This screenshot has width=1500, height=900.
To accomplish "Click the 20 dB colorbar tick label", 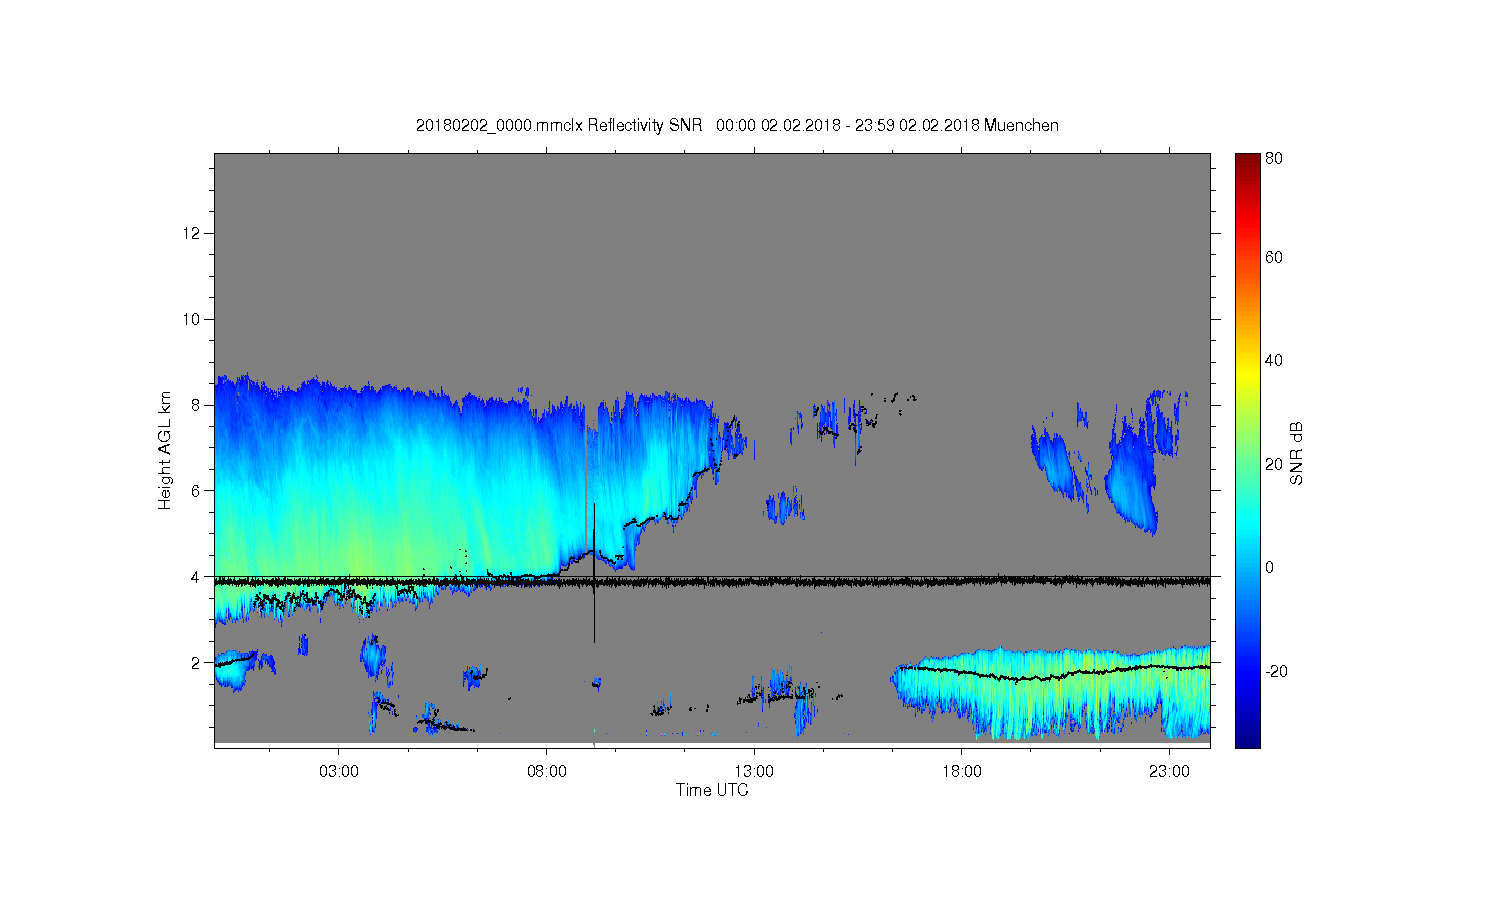I will [x=1274, y=464].
